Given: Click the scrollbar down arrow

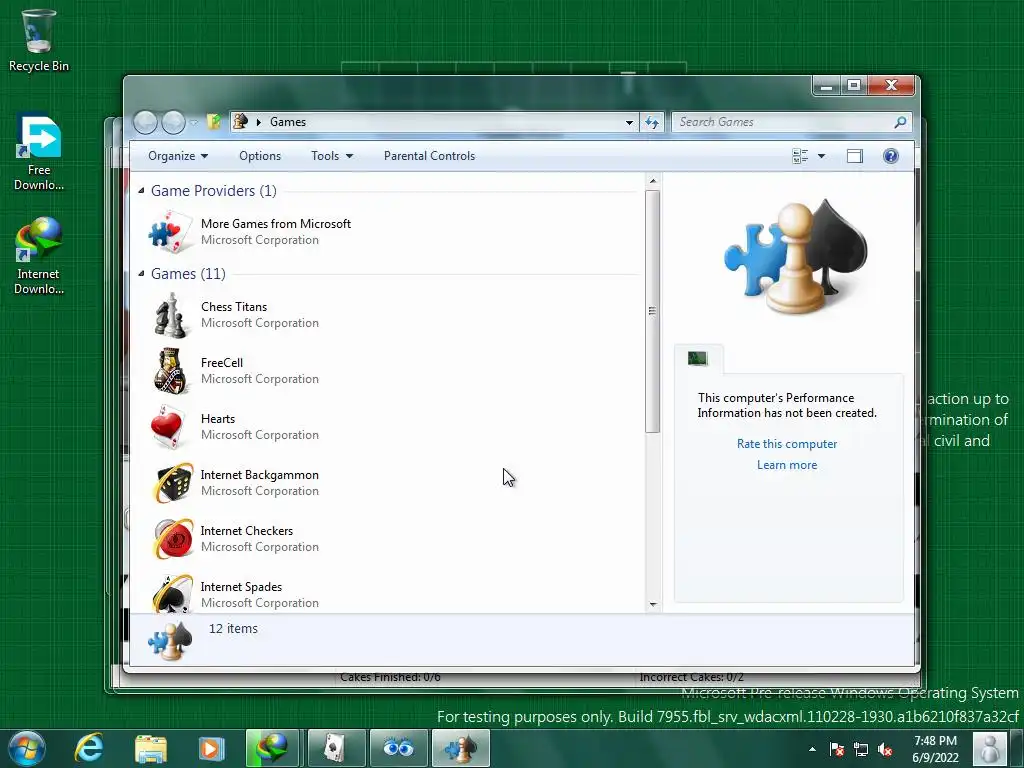Looking at the screenshot, I should [652, 605].
